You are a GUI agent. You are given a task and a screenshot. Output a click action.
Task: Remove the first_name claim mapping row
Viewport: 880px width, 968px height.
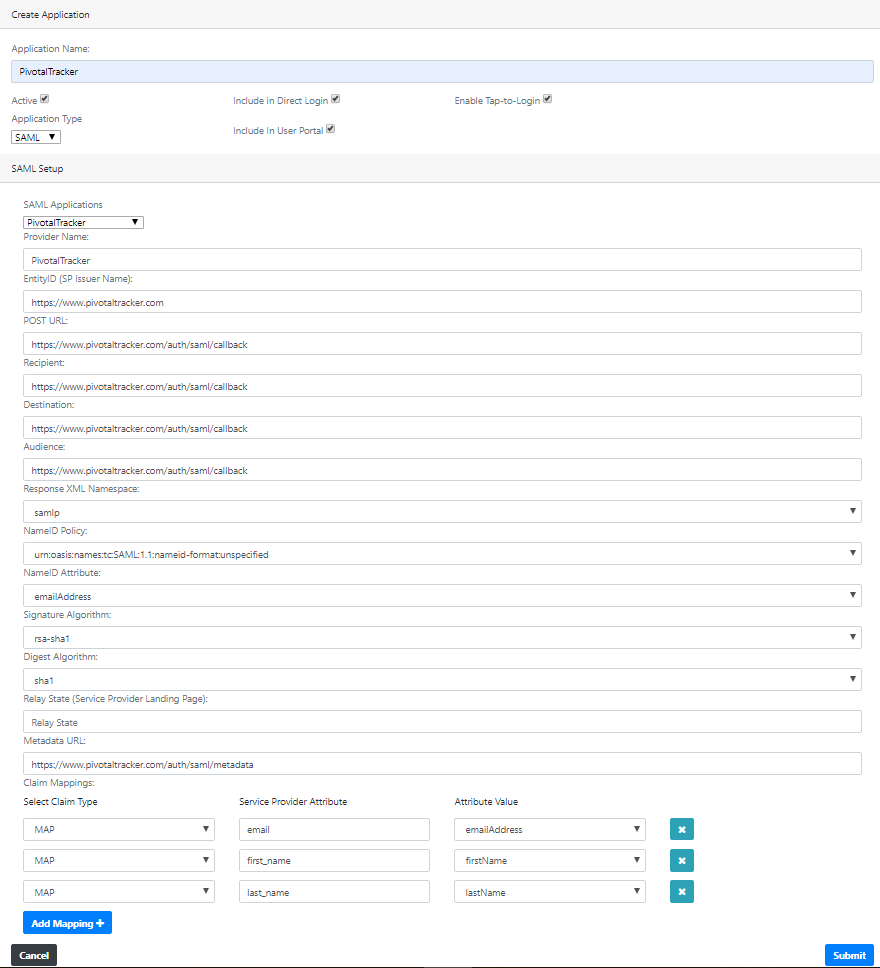[x=682, y=860]
